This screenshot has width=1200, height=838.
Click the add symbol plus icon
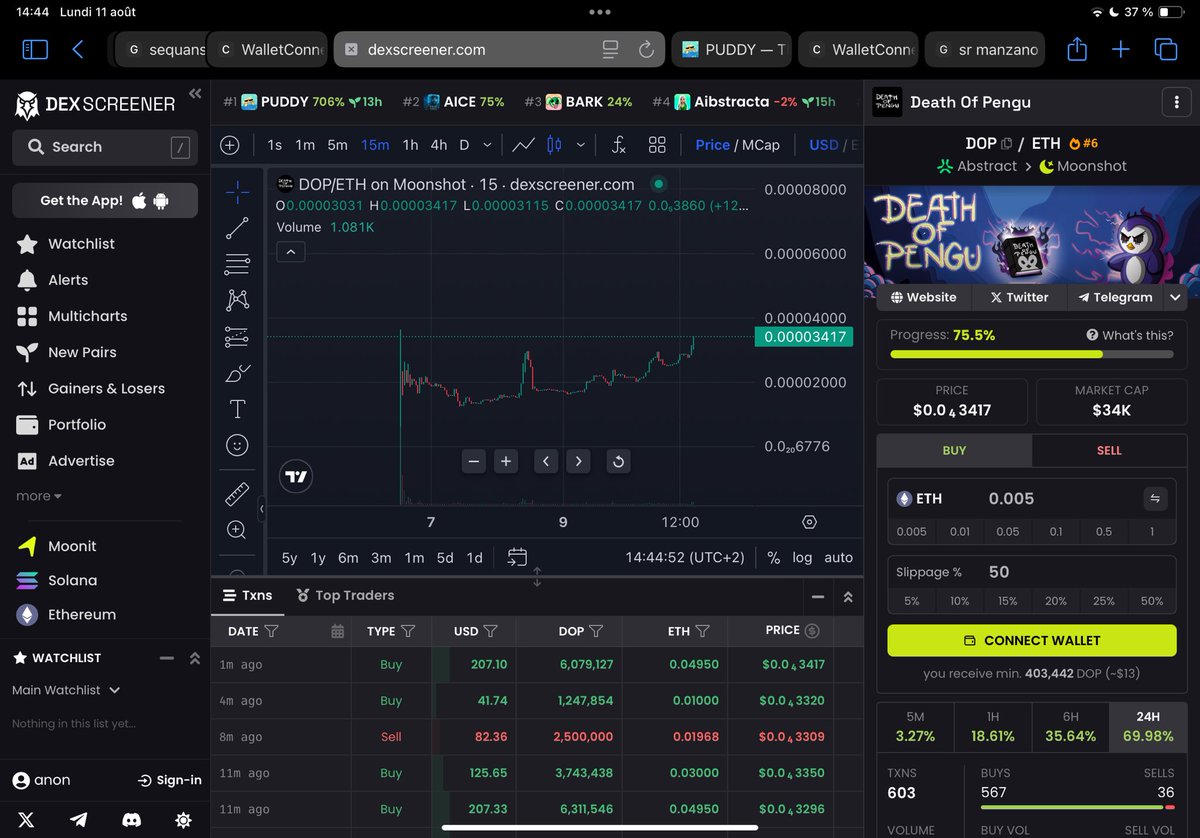click(x=230, y=145)
